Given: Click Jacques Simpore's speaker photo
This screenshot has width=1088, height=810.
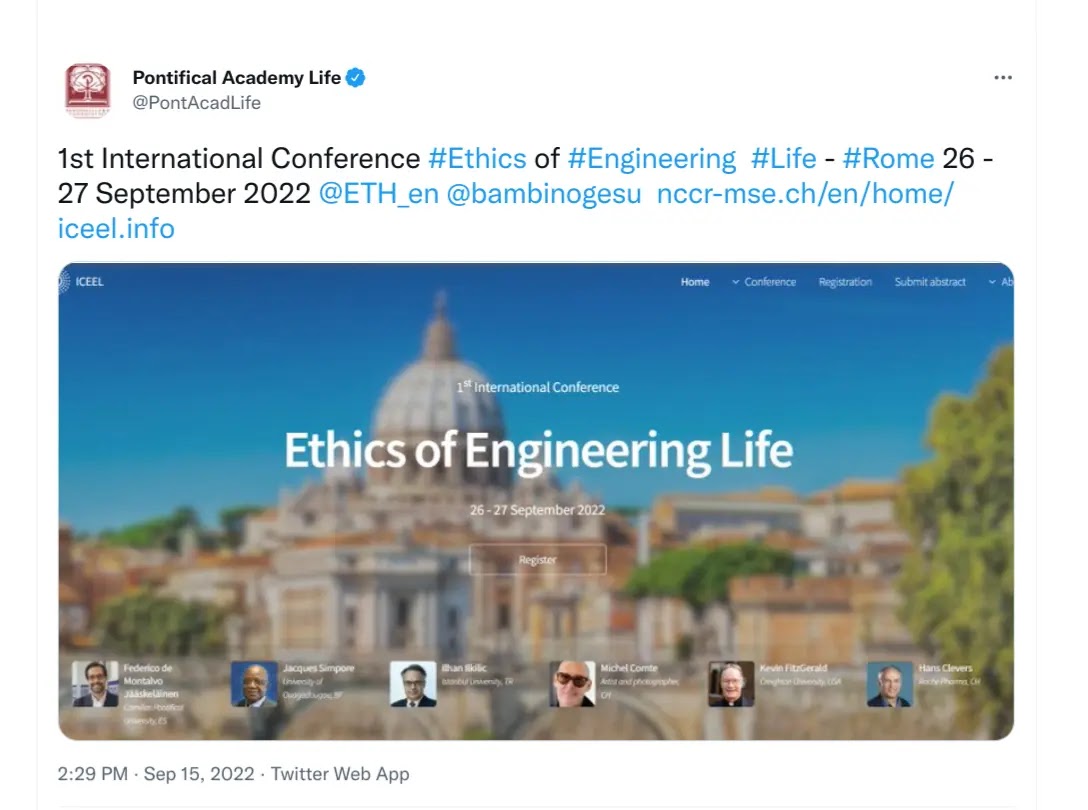Looking at the screenshot, I should point(254,684).
